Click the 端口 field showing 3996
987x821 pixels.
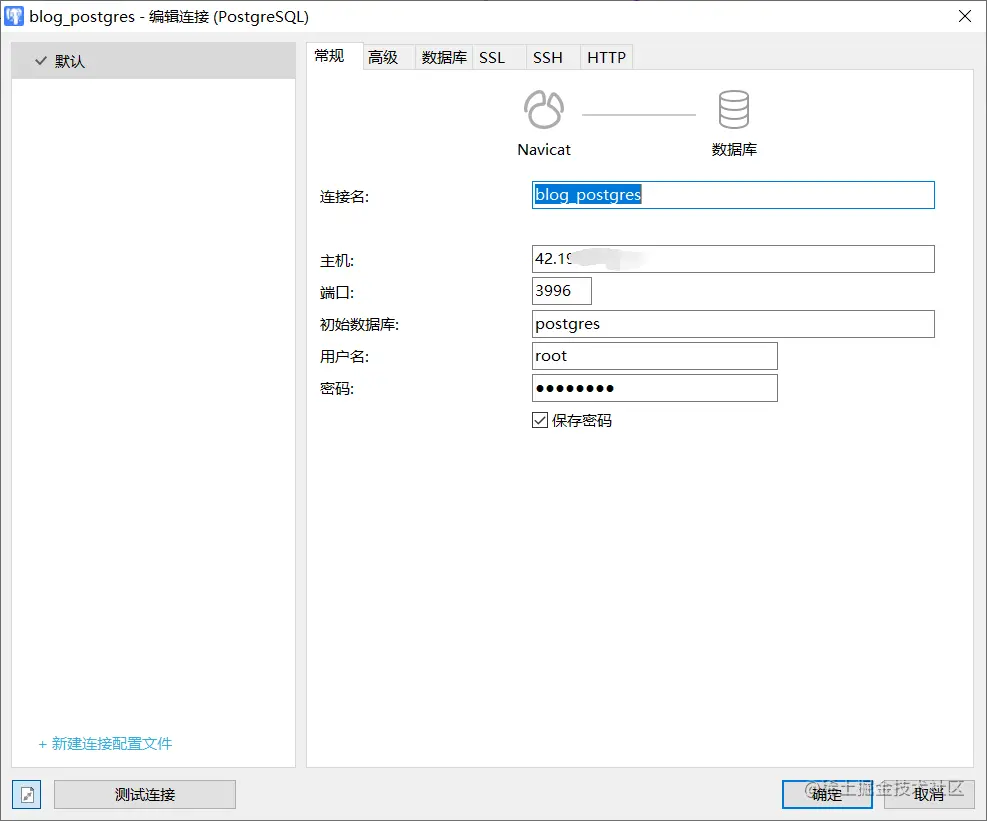click(561, 291)
